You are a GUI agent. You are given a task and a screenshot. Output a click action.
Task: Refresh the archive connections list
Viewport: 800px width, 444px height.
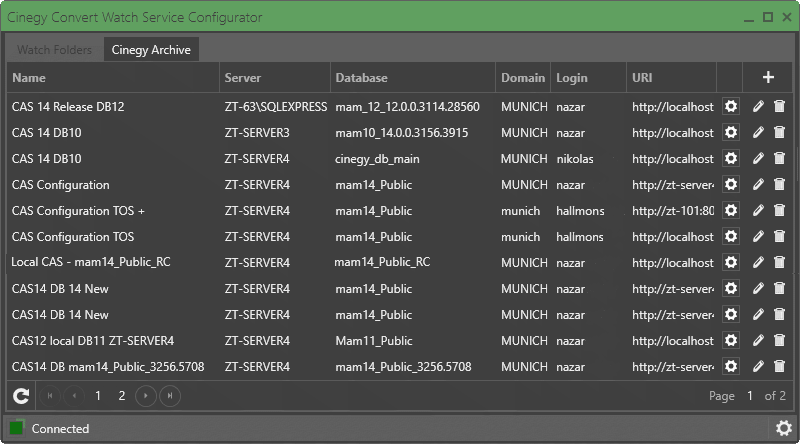[x=21, y=396]
